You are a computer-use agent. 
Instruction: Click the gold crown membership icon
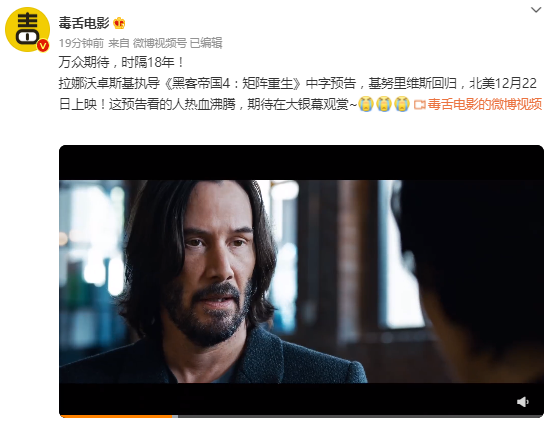coord(119,23)
